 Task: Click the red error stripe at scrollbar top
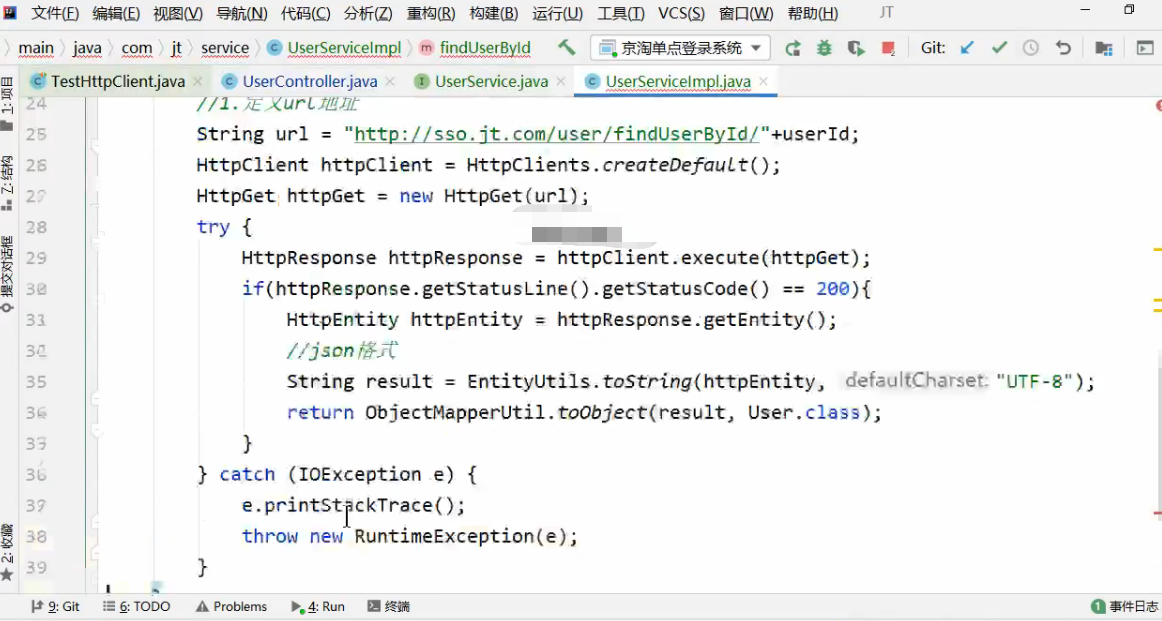pyautogui.click(x=1158, y=106)
